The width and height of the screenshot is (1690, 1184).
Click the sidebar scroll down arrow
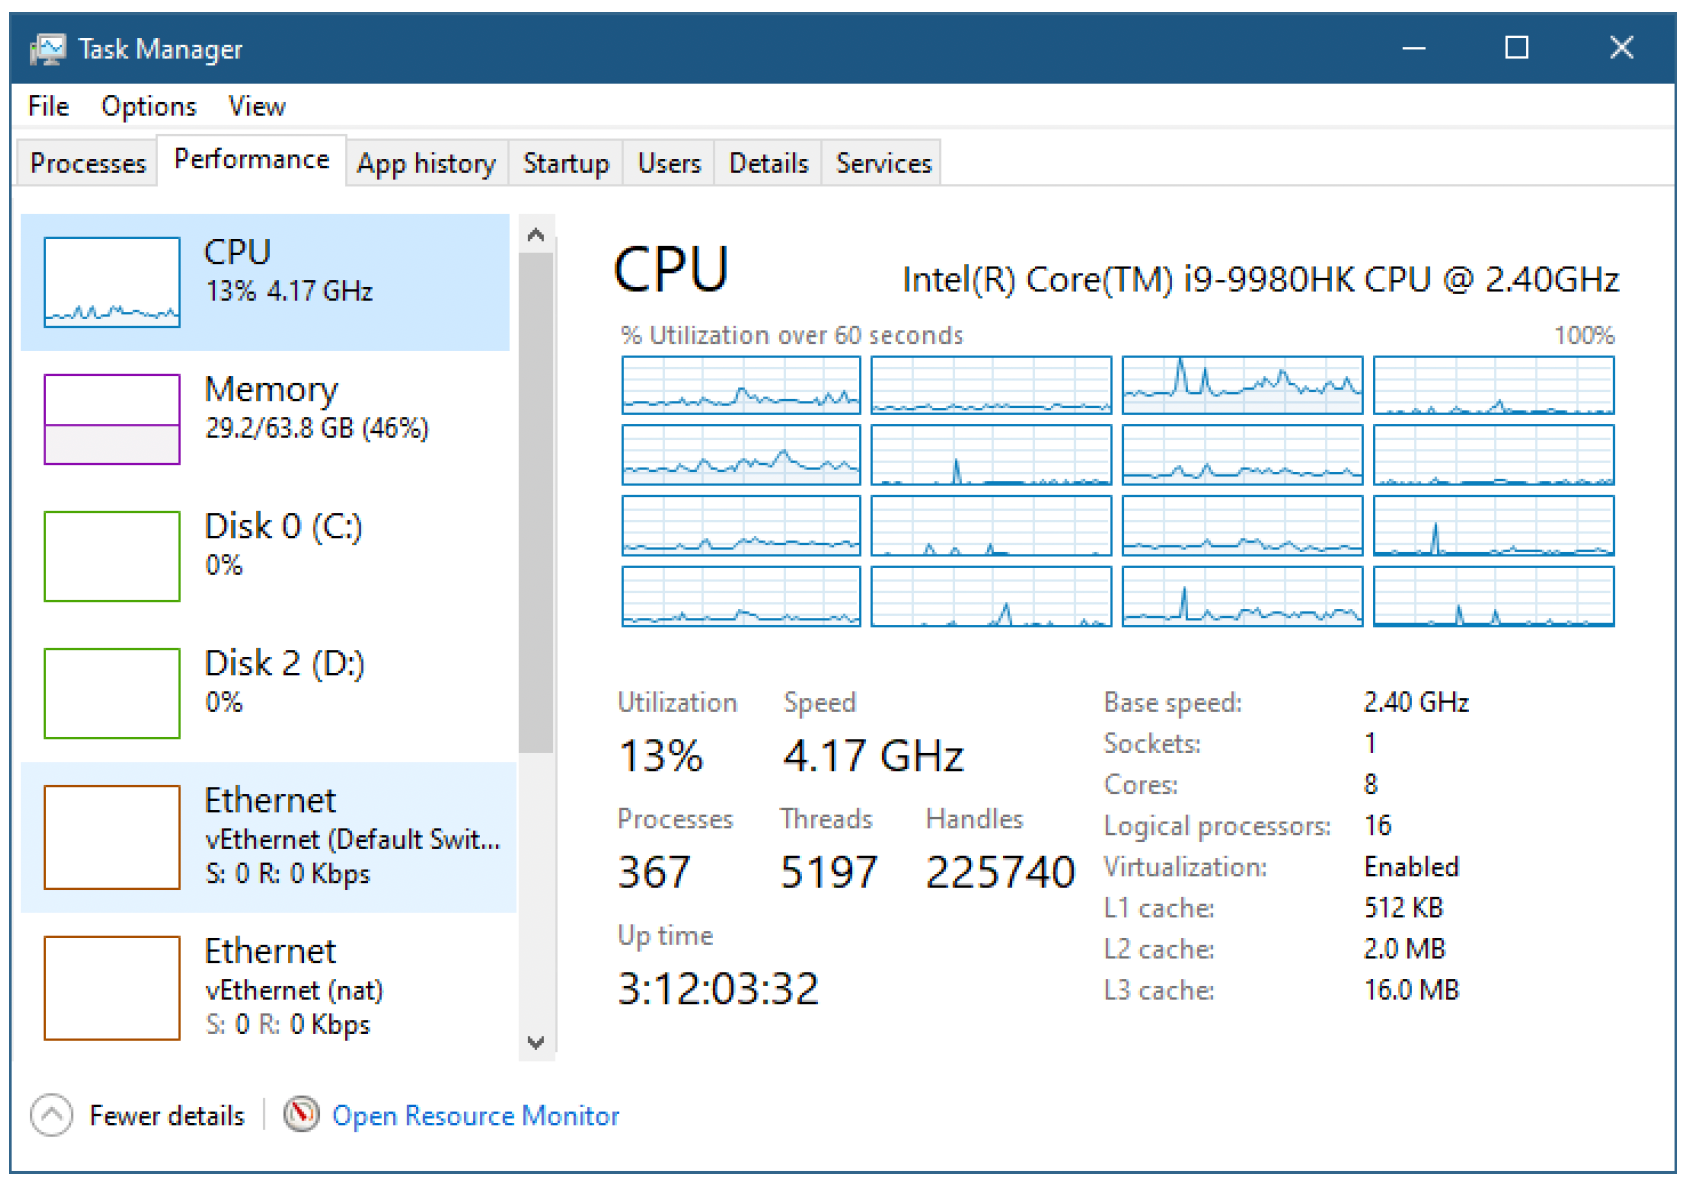pyautogui.click(x=536, y=1043)
